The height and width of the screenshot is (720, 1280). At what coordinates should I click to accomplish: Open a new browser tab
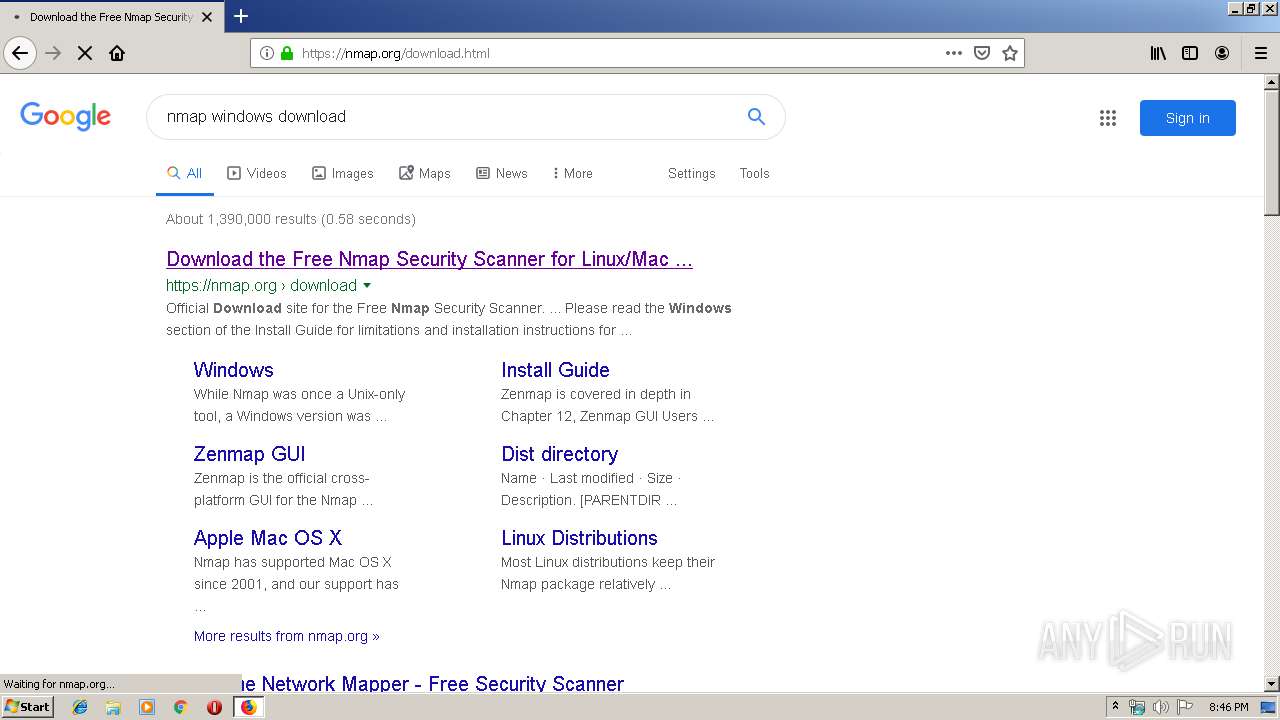(x=241, y=16)
